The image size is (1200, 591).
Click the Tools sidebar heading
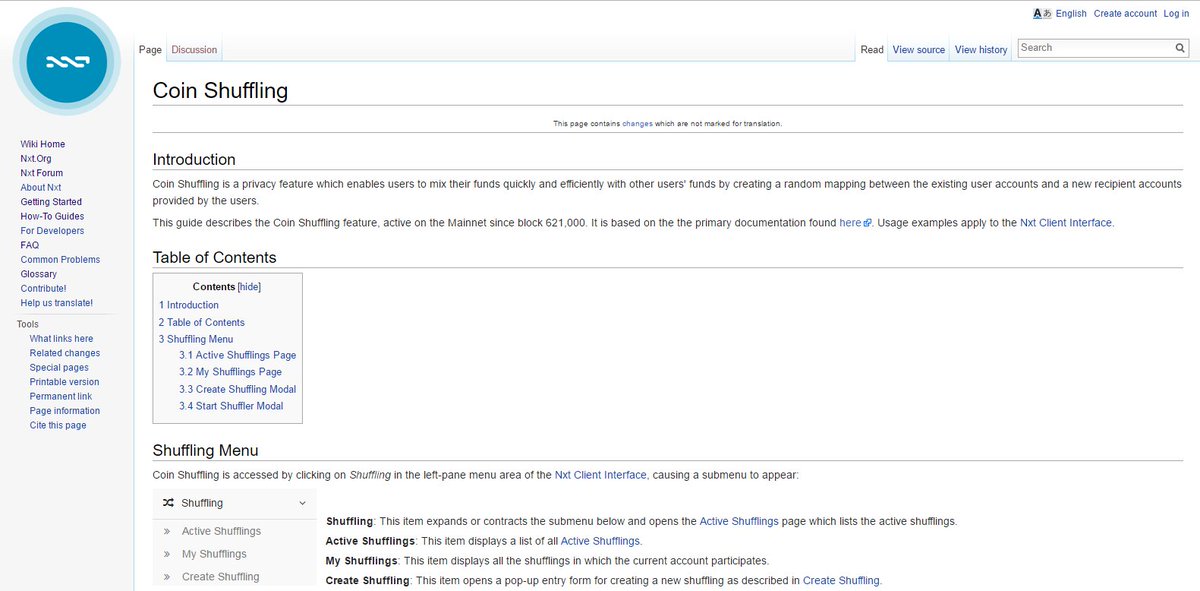pos(28,324)
